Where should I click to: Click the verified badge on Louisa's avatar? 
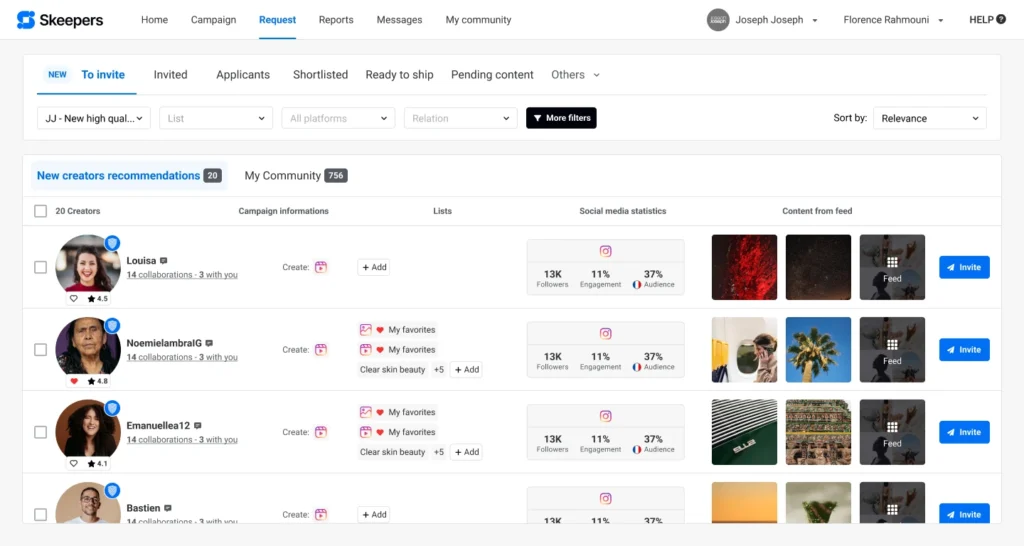tap(112, 243)
